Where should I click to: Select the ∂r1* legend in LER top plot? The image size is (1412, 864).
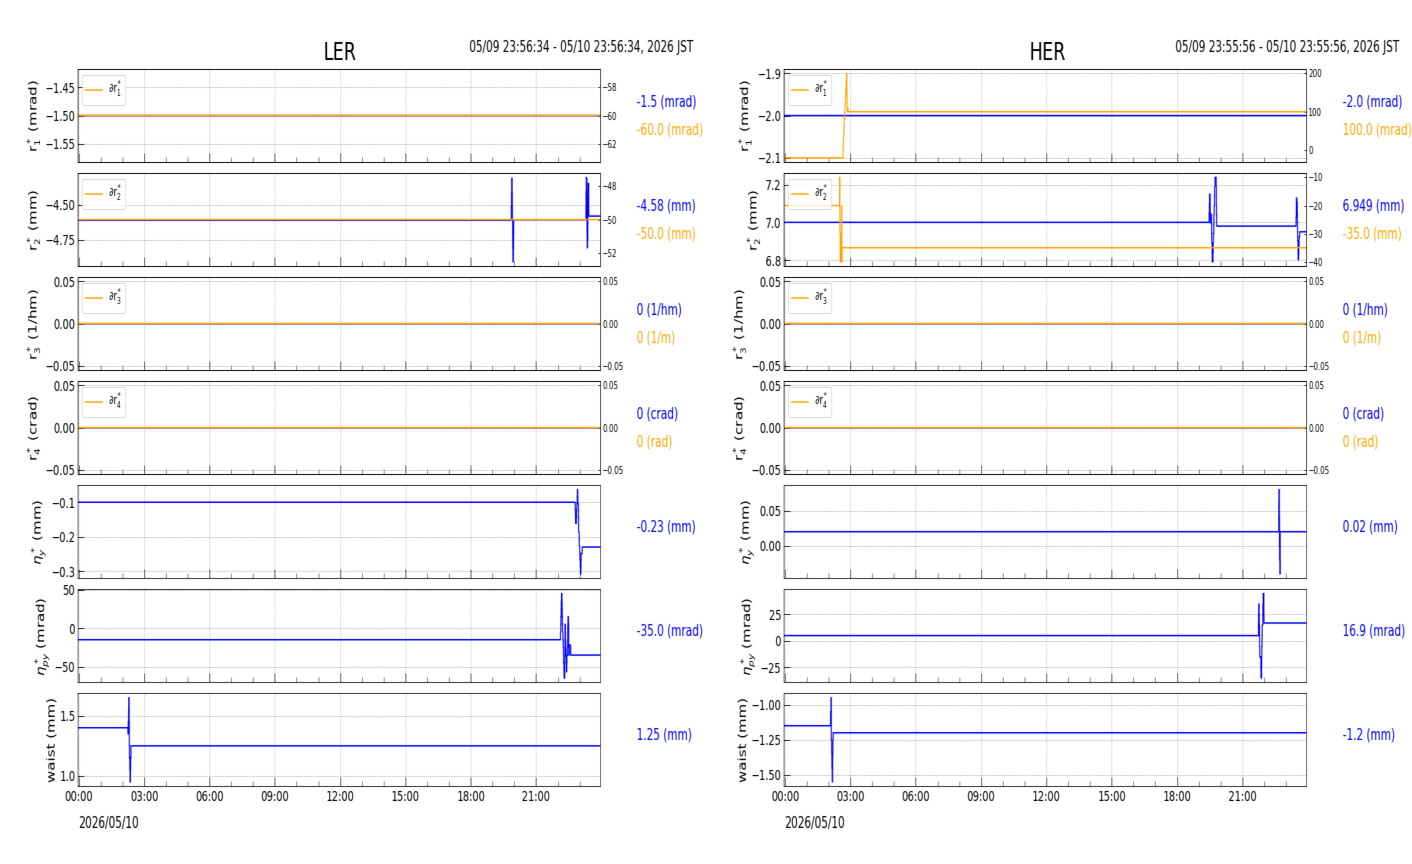[x=103, y=90]
